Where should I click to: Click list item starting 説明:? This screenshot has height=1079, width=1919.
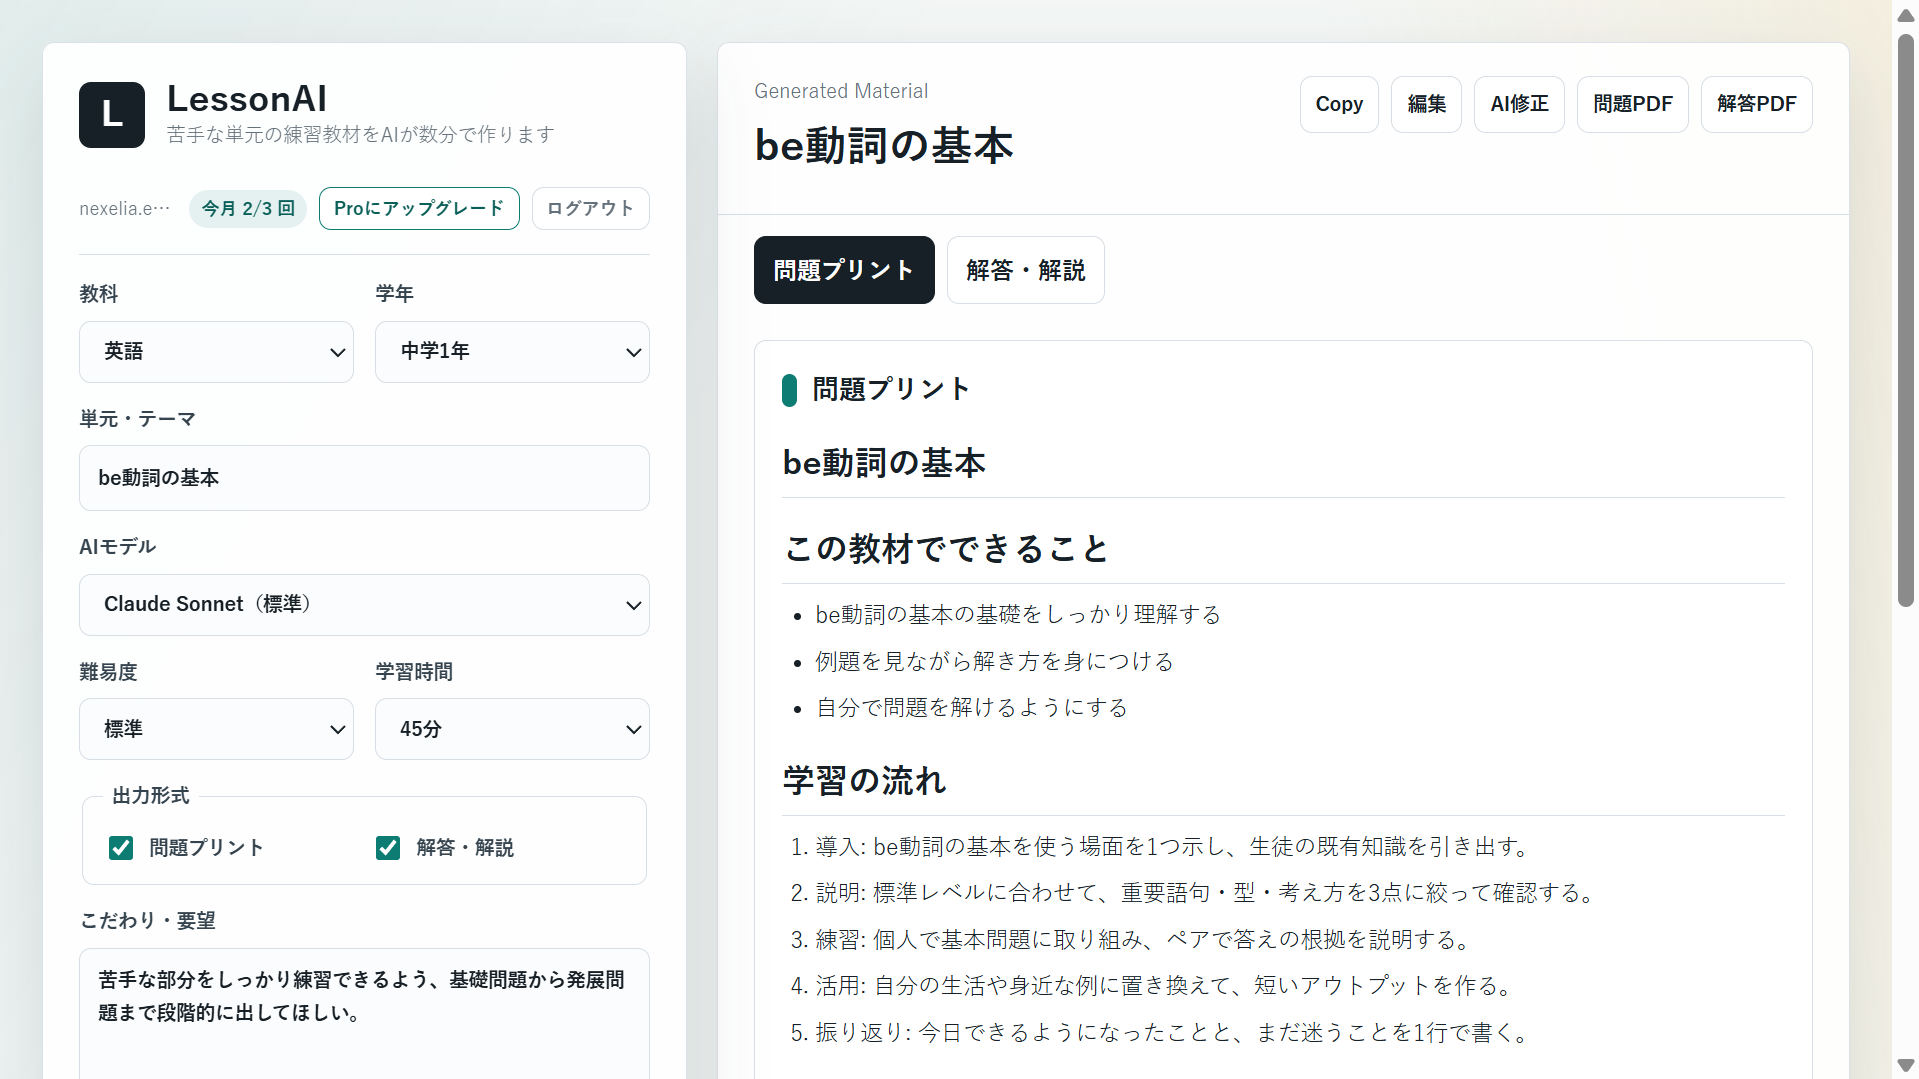click(x=1207, y=892)
